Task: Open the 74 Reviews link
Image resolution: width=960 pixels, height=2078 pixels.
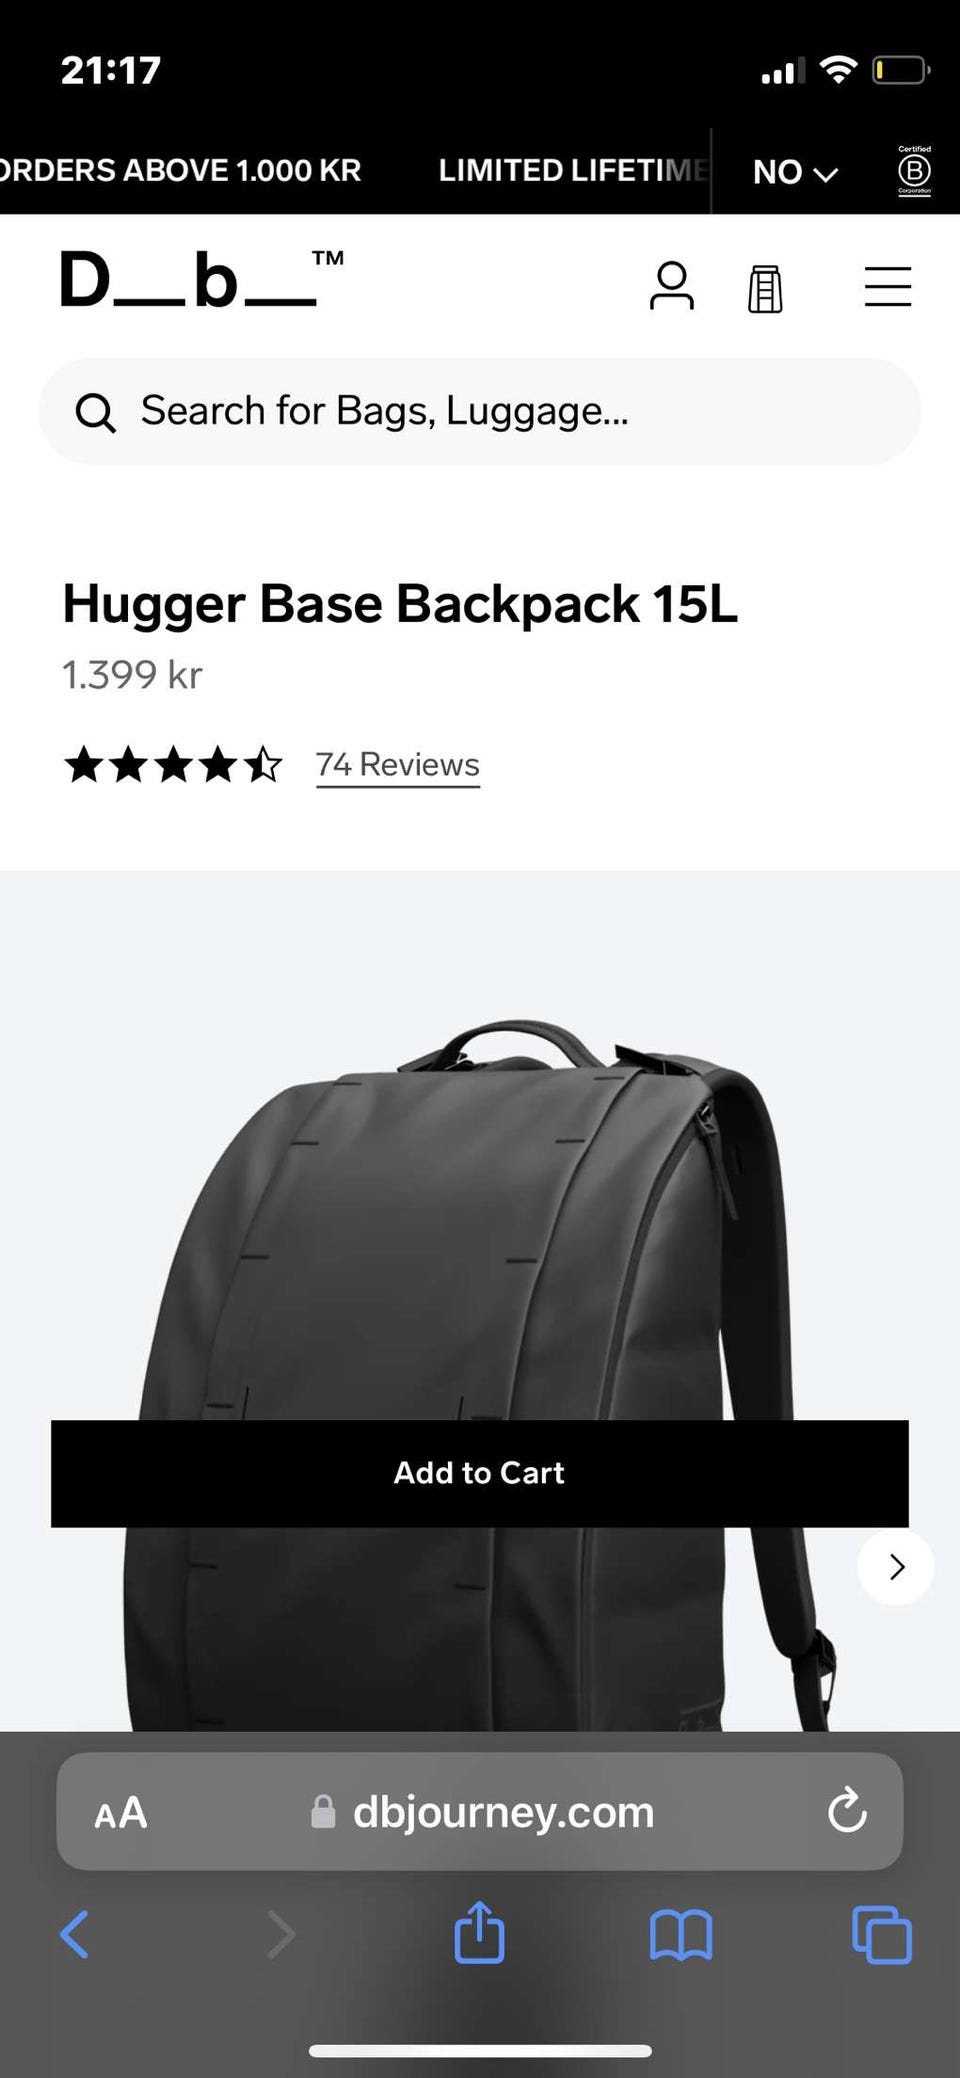Action: point(398,765)
